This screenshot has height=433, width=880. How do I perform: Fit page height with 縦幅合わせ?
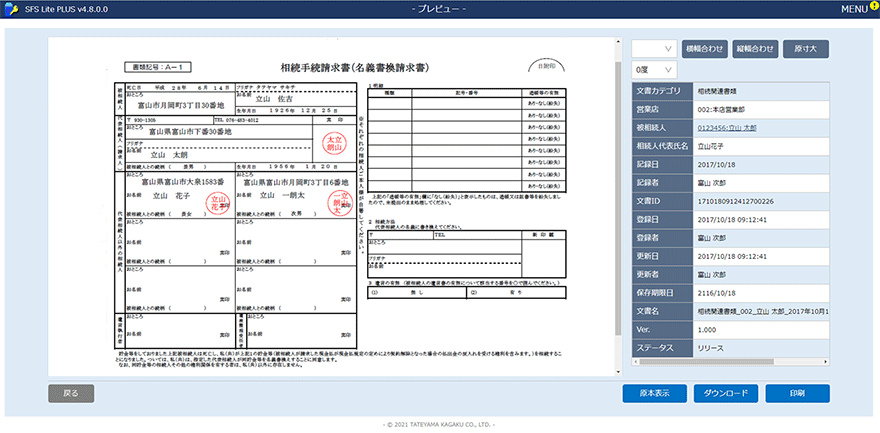[754, 48]
